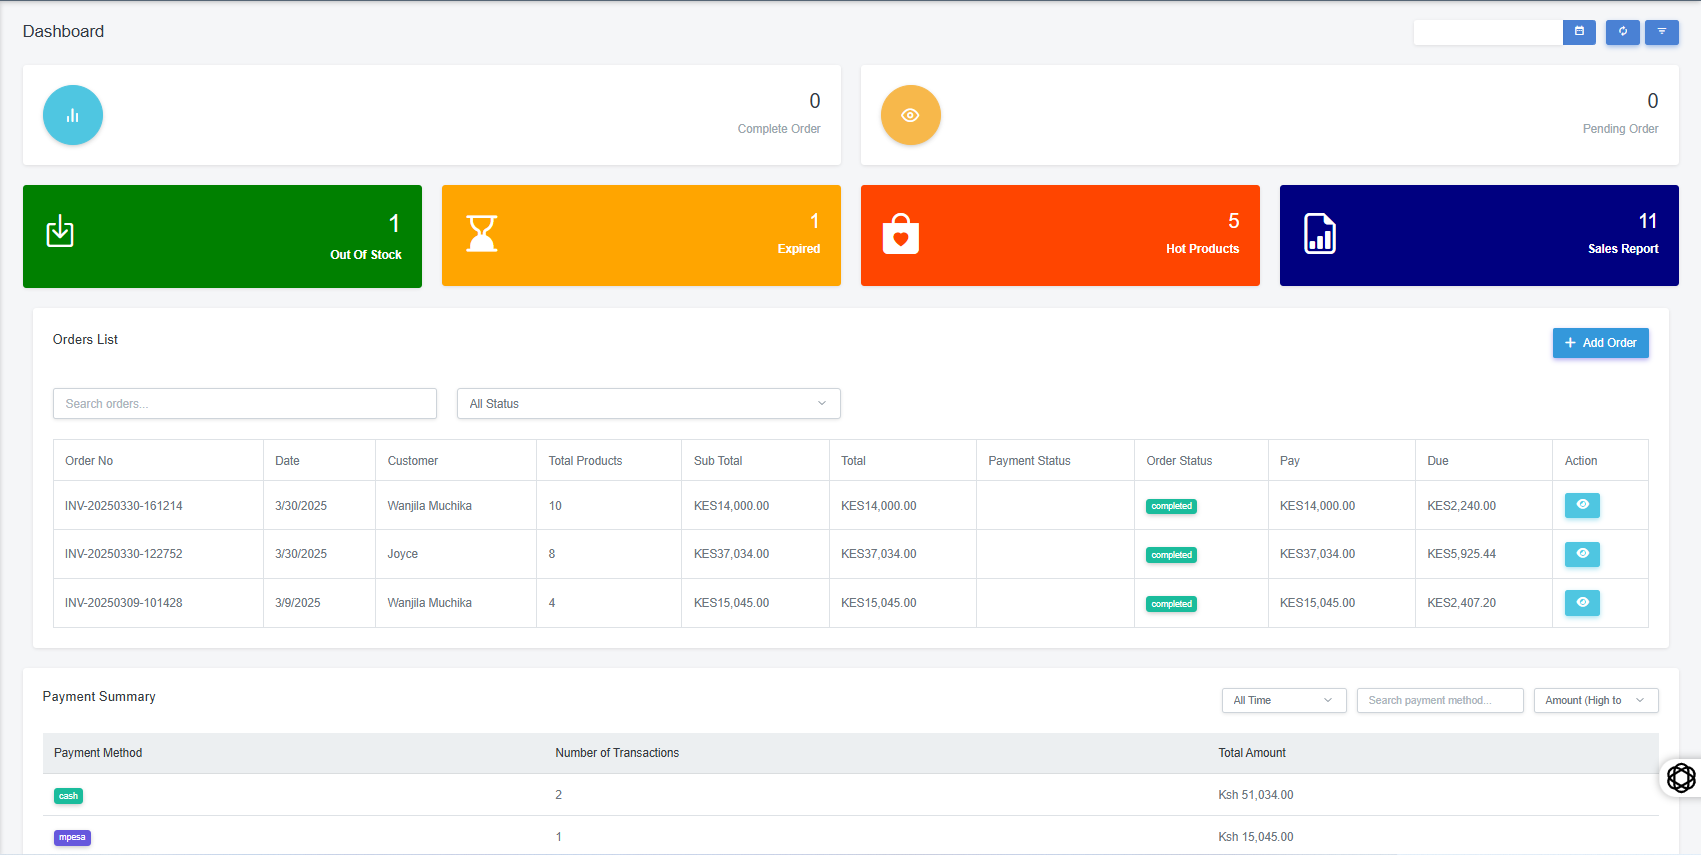Open the Hot Products card

pyautogui.click(x=1060, y=235)
